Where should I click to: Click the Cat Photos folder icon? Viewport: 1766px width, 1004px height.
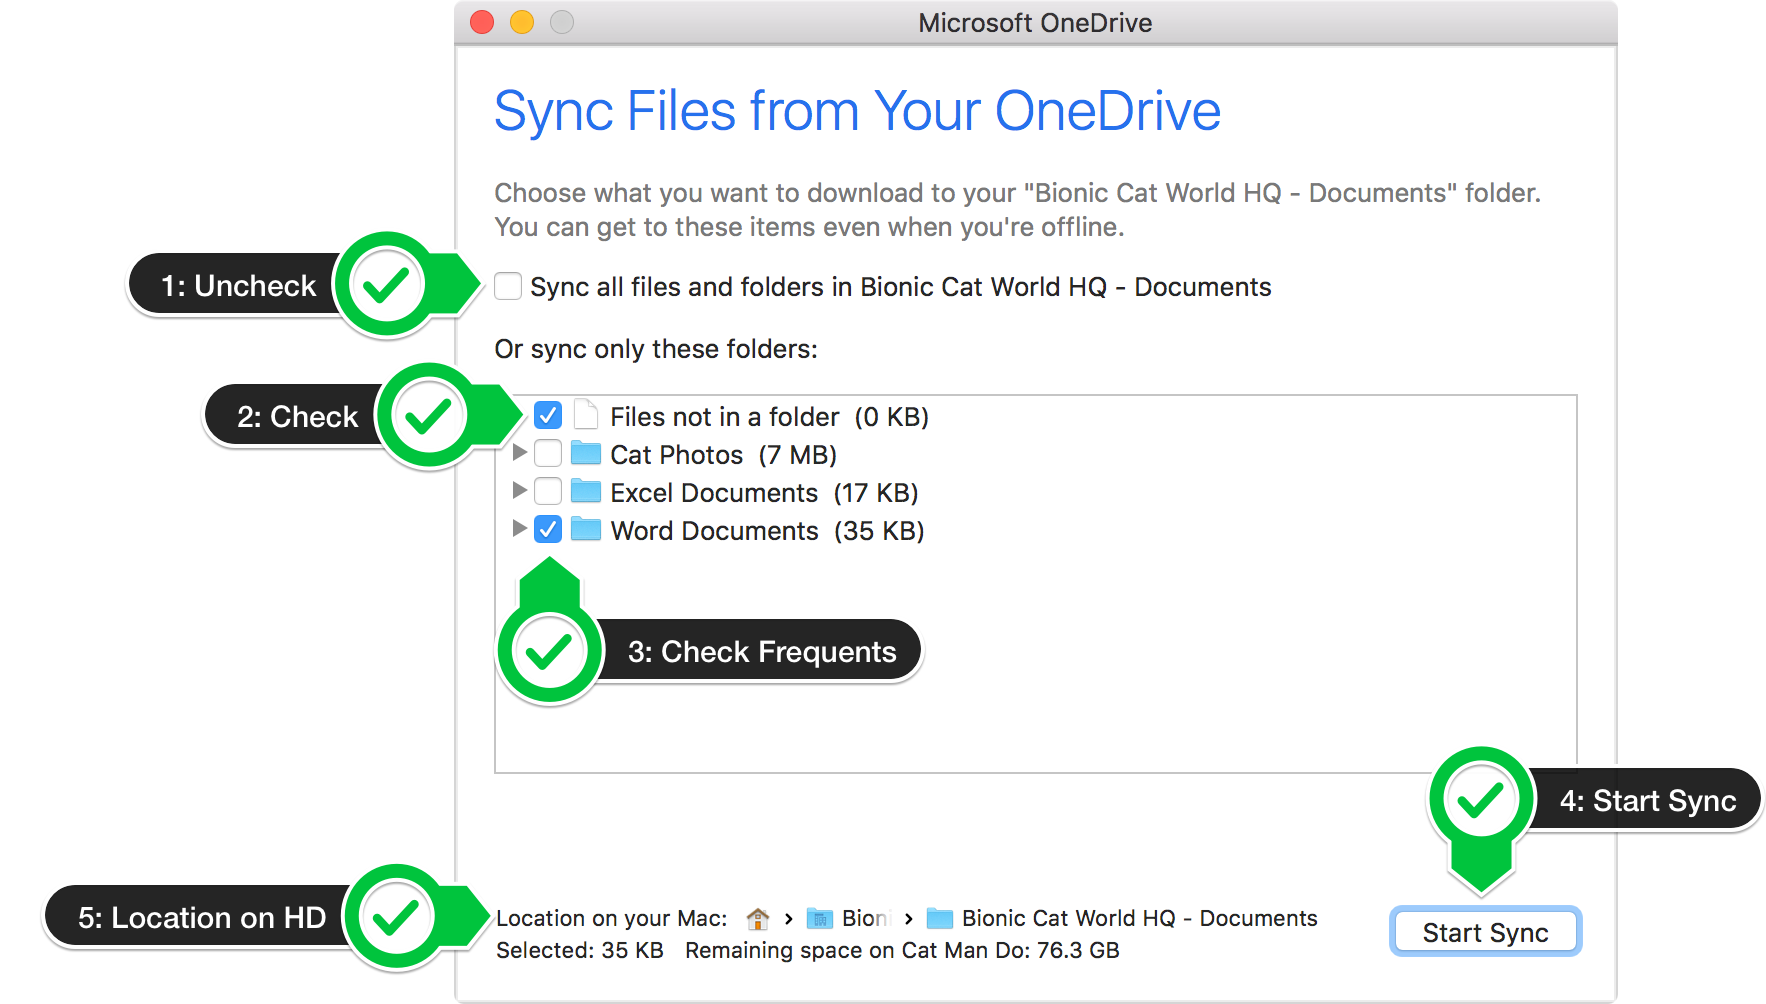(x=586, y=454)
